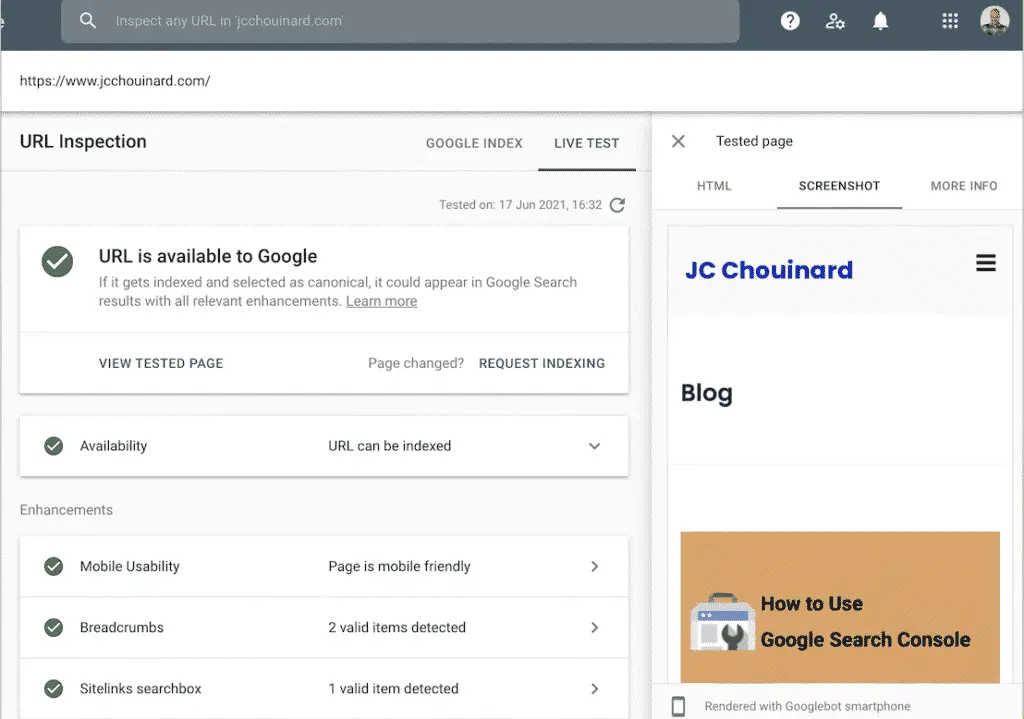Click '1 valid item detected' text
1024x719 pixels.
point(393,688)
